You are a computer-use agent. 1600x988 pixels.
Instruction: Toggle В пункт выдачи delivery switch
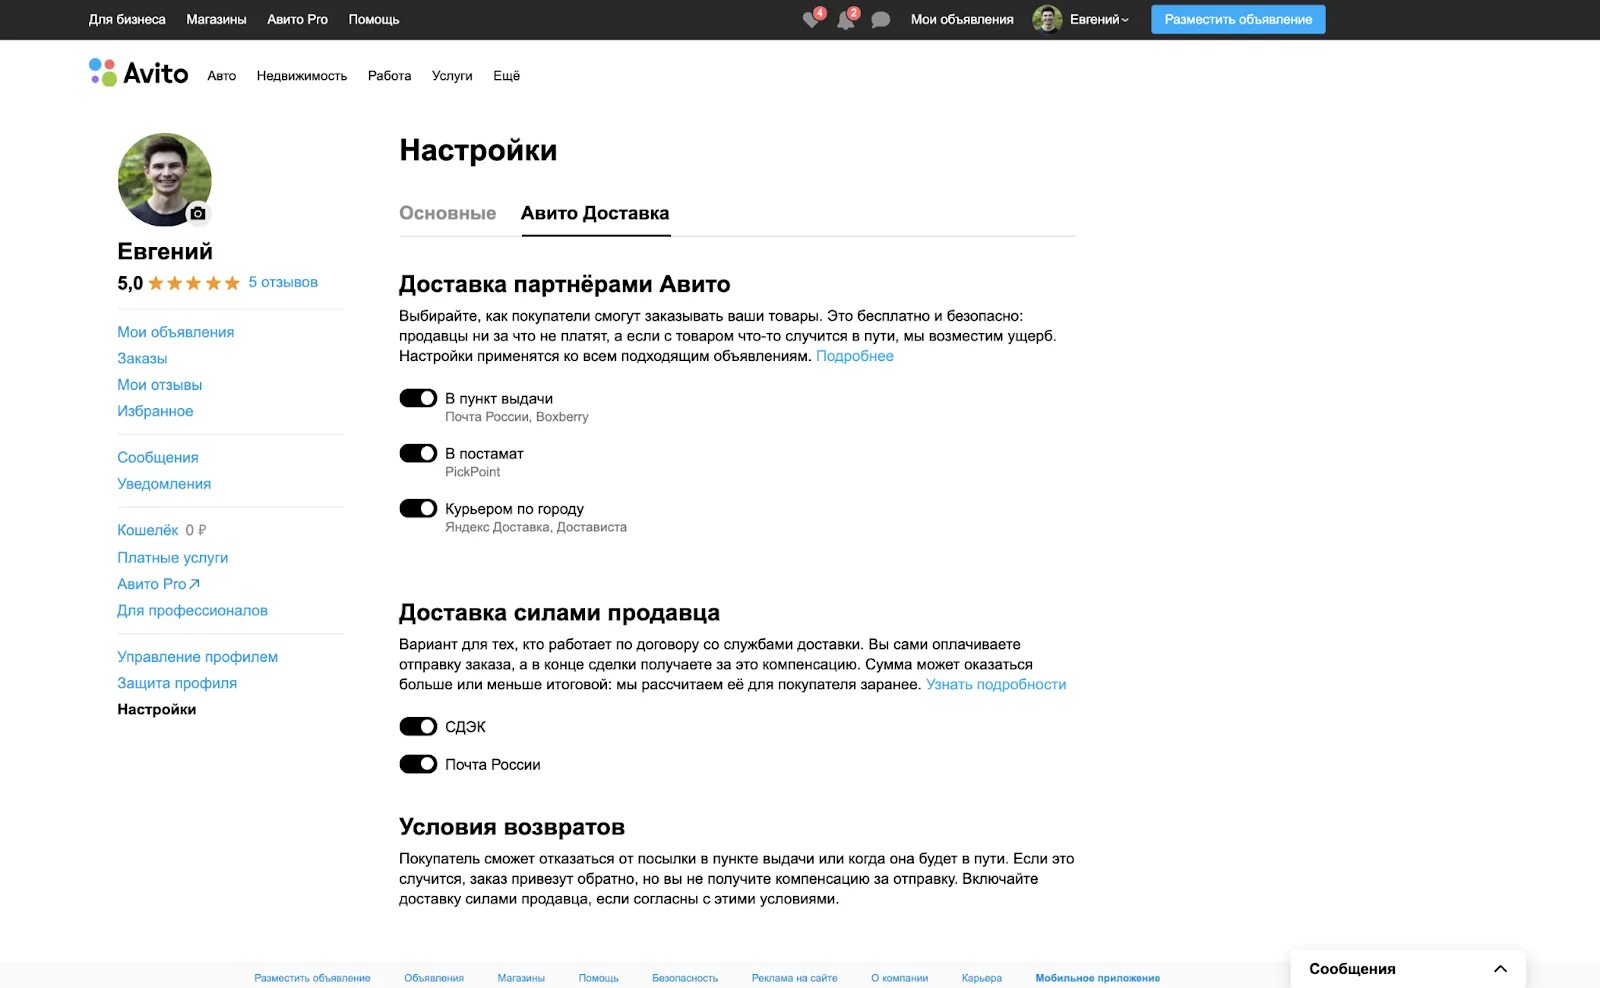pyautogui.click(x=418, y=398)
